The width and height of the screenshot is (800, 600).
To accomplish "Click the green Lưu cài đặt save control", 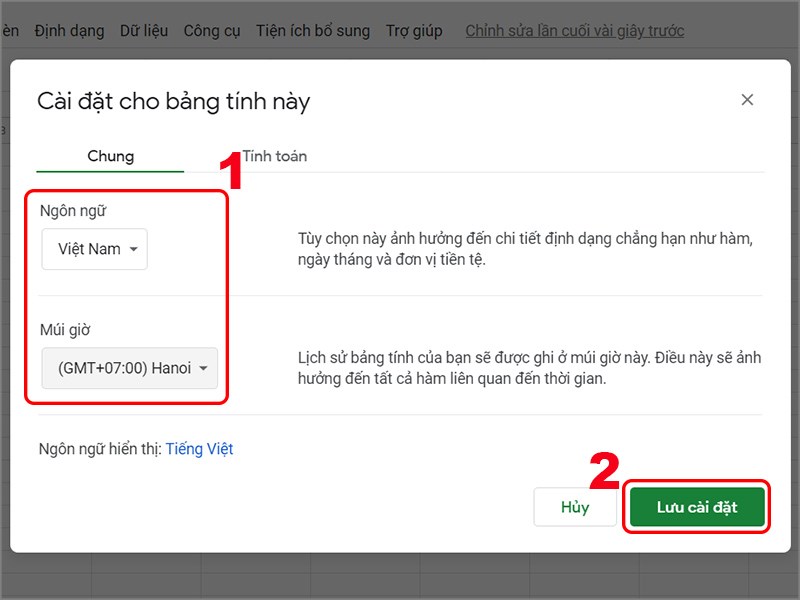I will pos(697,507).
